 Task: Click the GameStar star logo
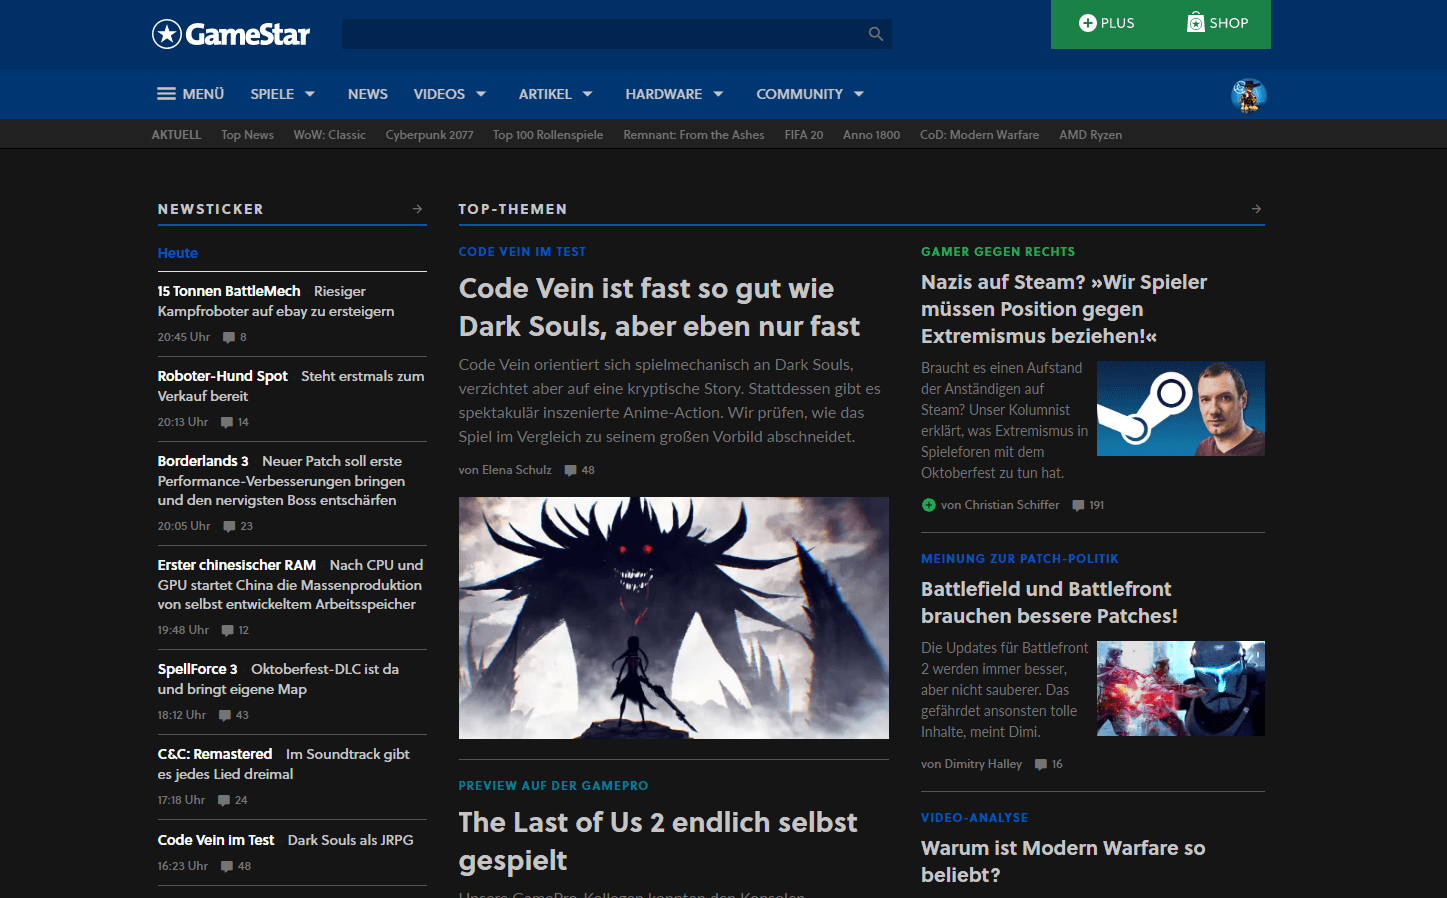(x=165, y=33)
